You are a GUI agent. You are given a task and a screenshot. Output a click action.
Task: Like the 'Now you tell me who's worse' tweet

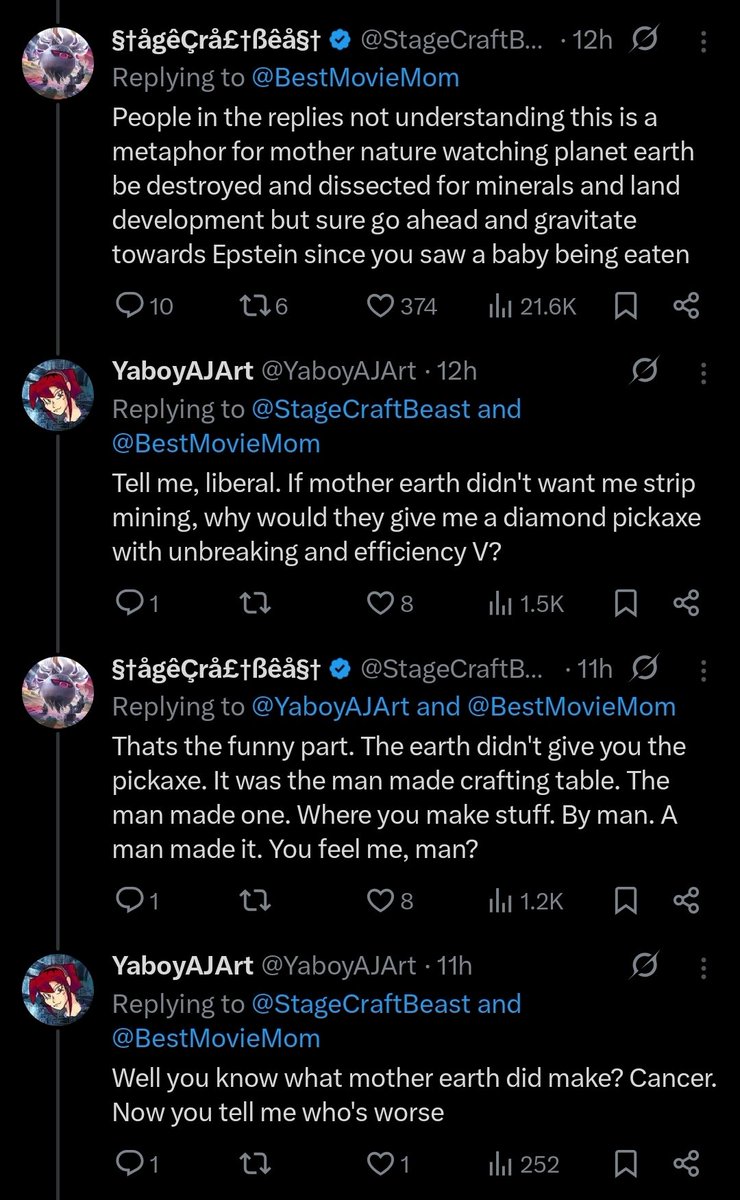click(x=390, y=1164)
